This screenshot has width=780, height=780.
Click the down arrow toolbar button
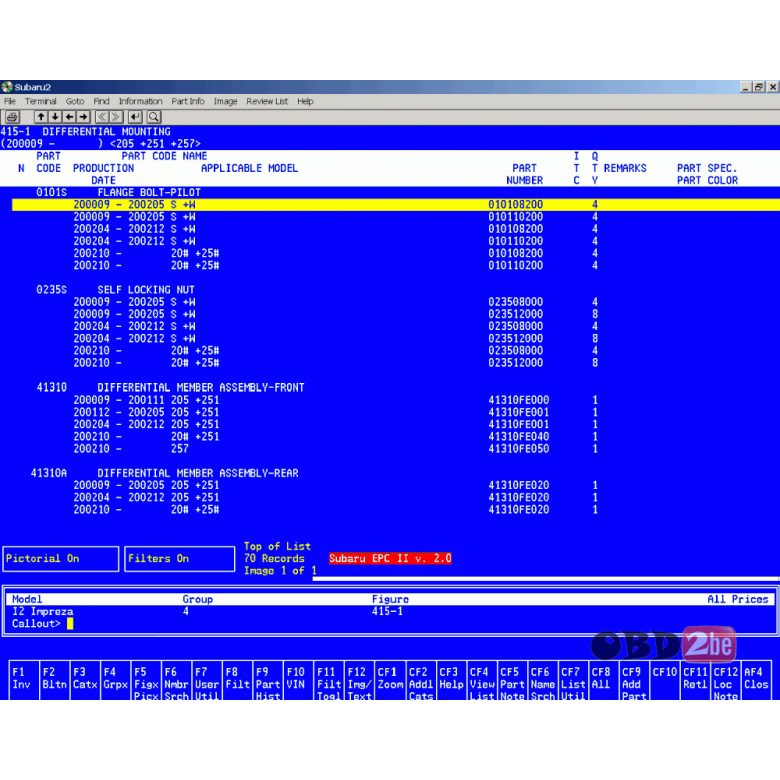(x=55, y=117)
